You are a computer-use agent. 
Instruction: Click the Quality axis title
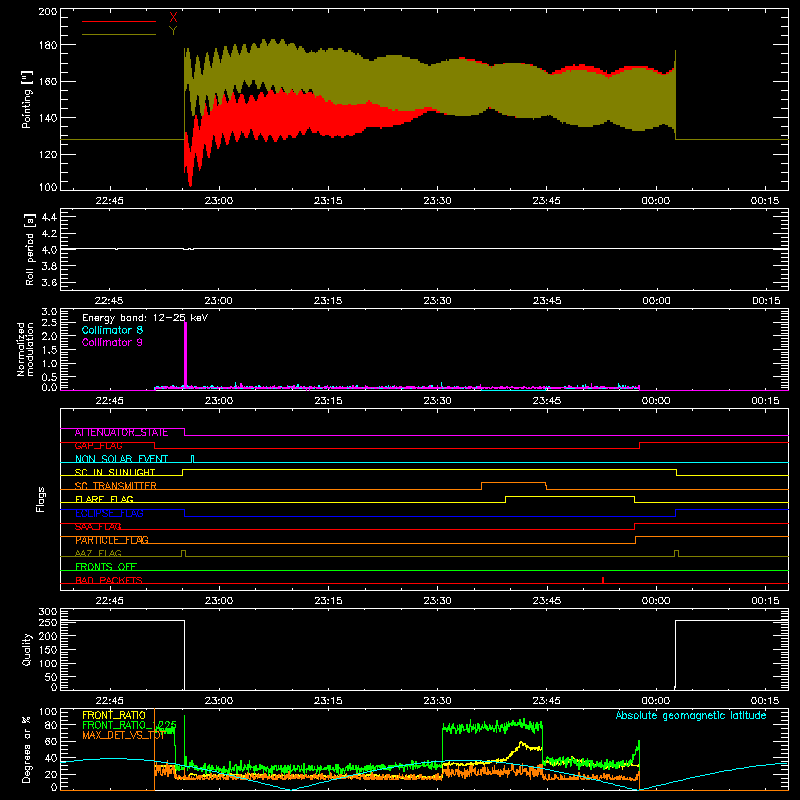(27, 649)
